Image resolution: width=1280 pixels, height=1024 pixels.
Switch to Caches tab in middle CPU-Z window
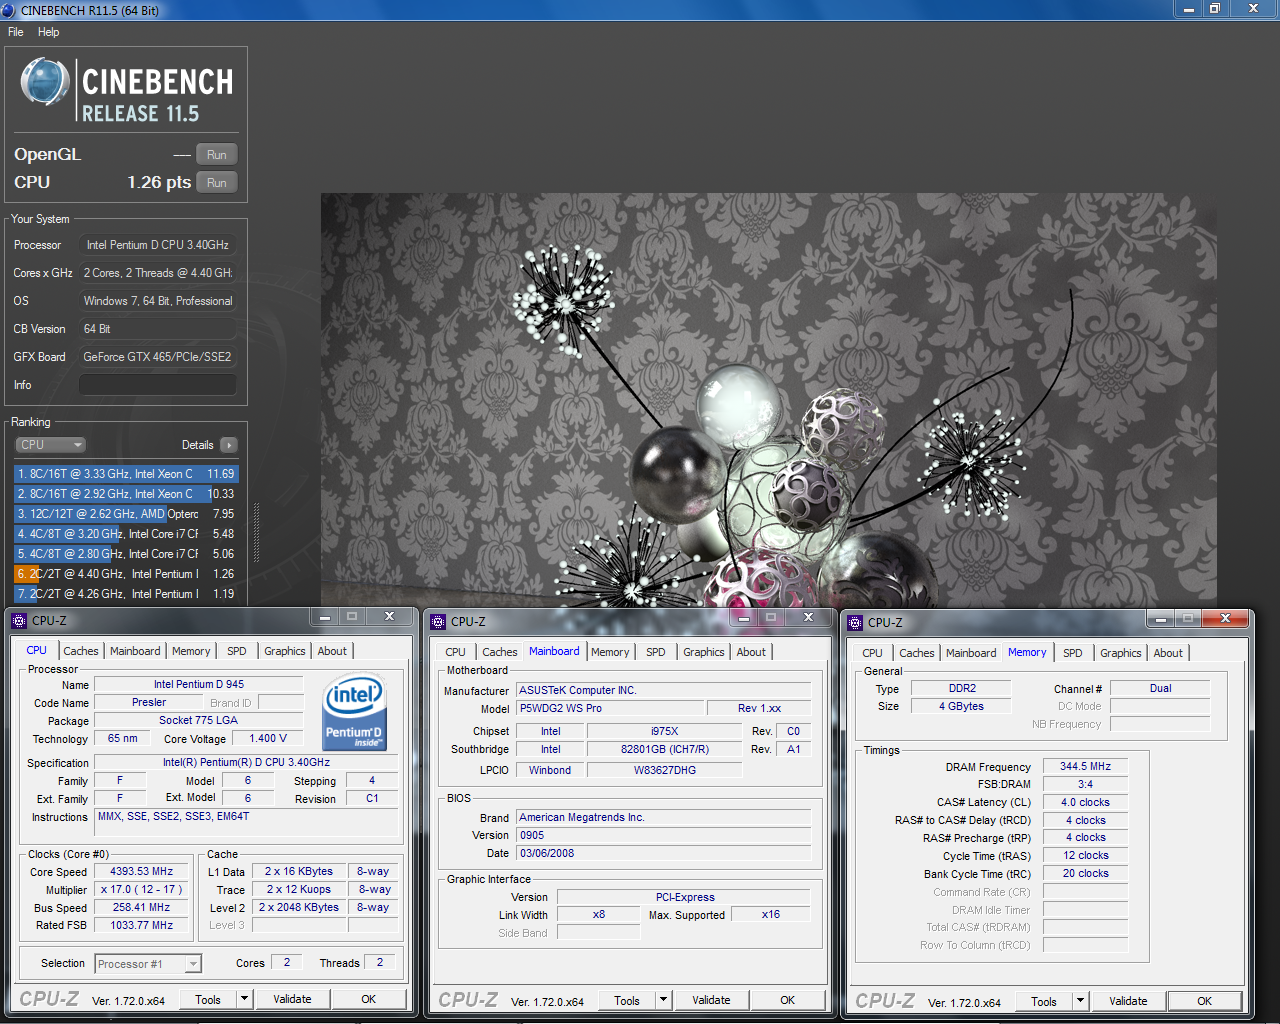(x=500, y=652)
